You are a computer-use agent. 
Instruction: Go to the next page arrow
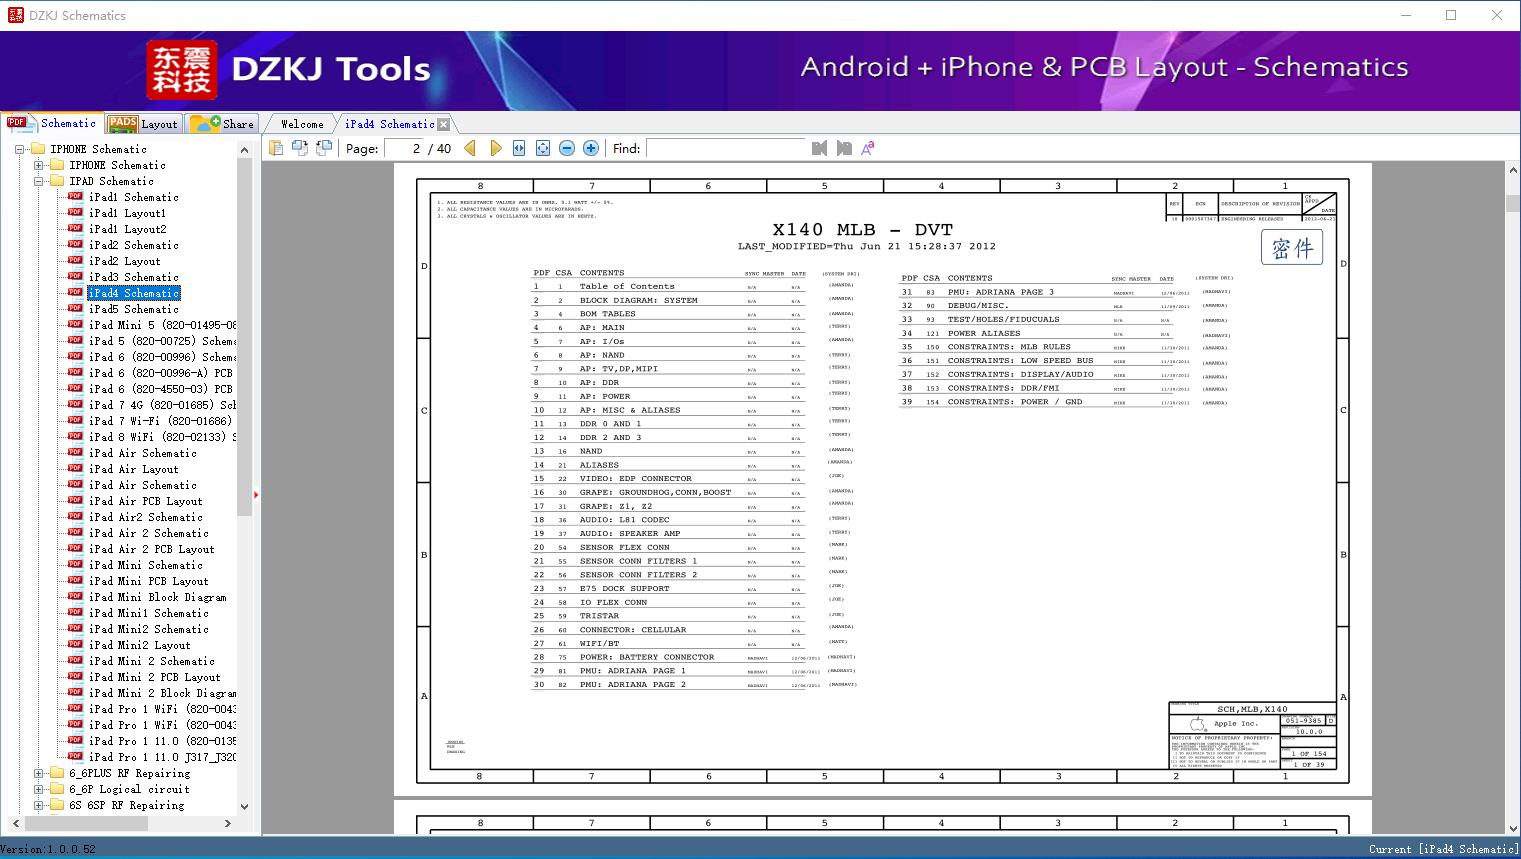(x=495, y=148)
